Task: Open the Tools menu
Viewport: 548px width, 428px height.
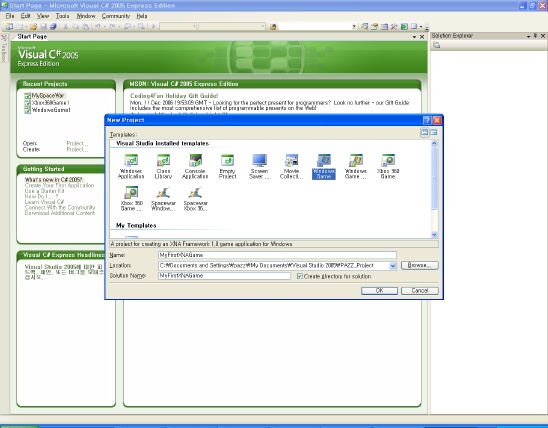Action: (x=63, y=16)
